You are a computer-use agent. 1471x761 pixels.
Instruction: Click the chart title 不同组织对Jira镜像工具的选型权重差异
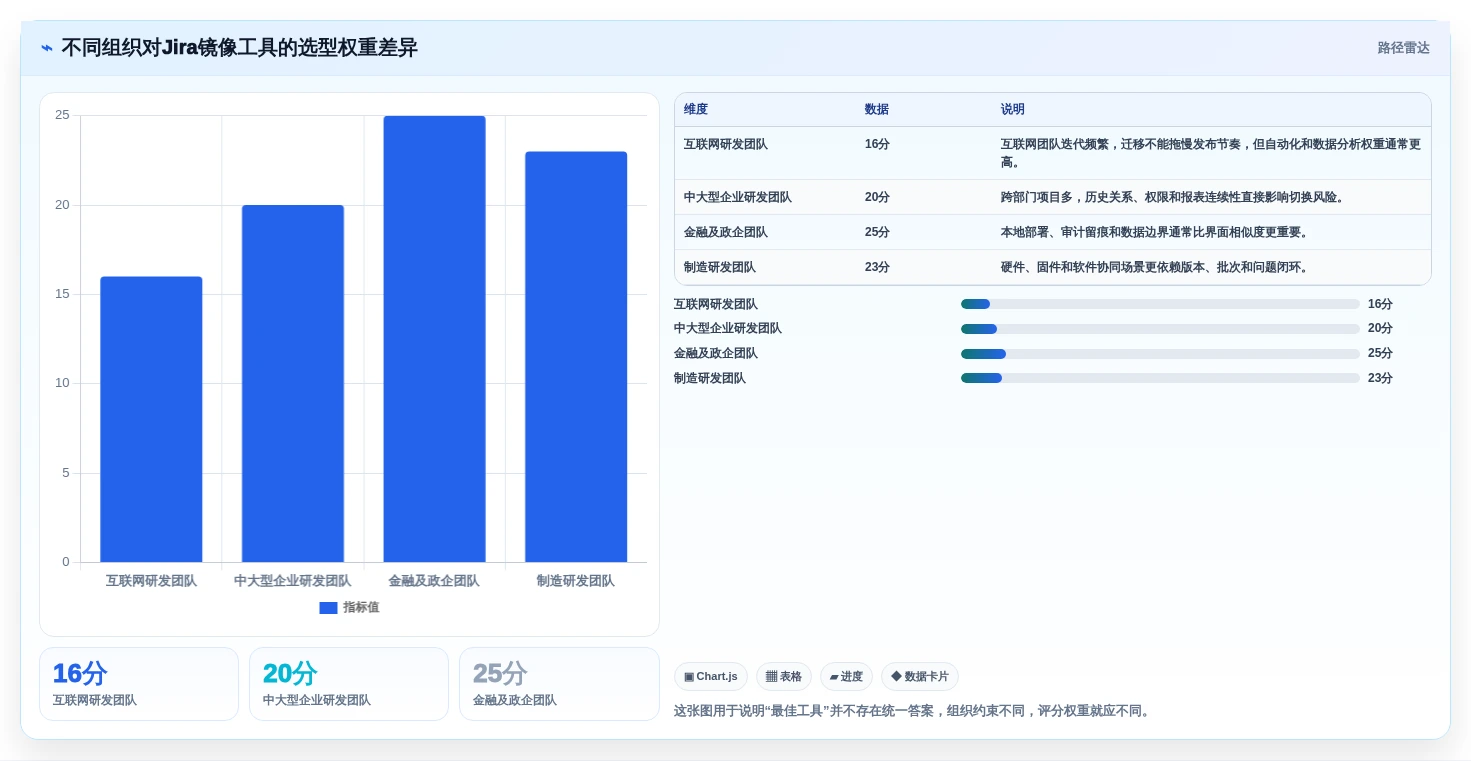[x=240, y=48]
